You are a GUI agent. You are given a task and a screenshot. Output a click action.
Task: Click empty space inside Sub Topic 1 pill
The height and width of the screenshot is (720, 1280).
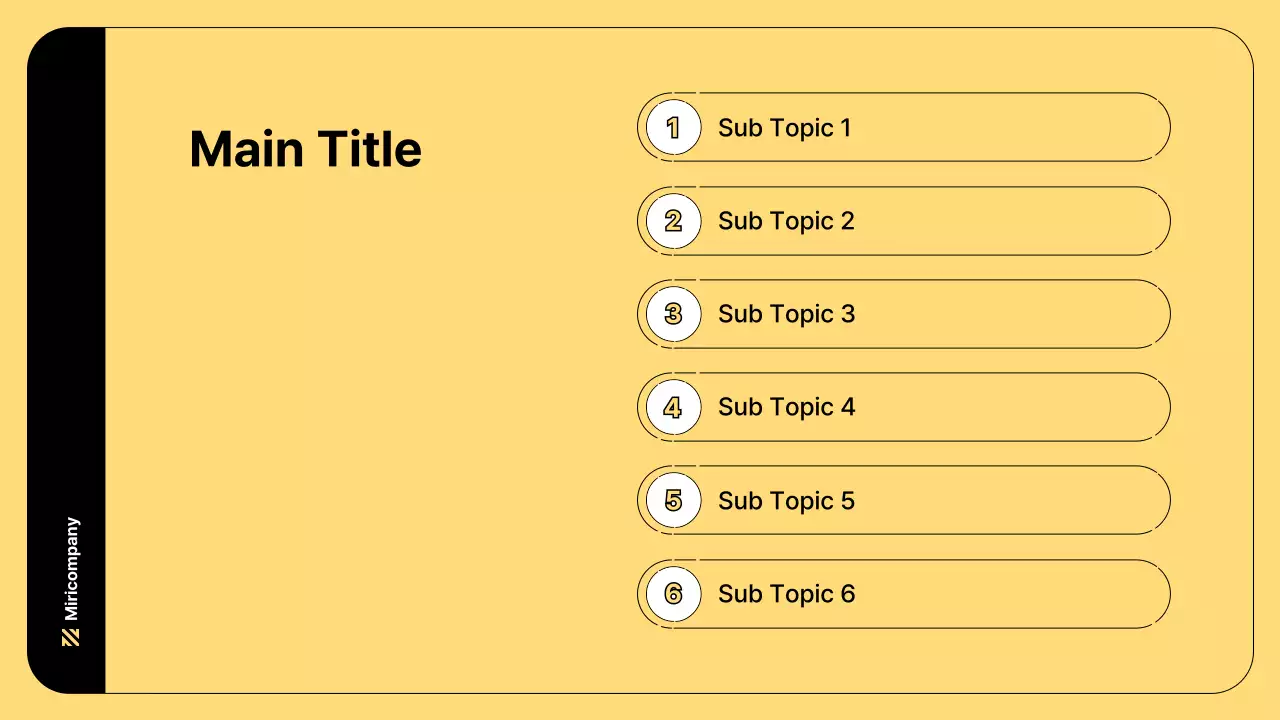tap(1010, 128)
